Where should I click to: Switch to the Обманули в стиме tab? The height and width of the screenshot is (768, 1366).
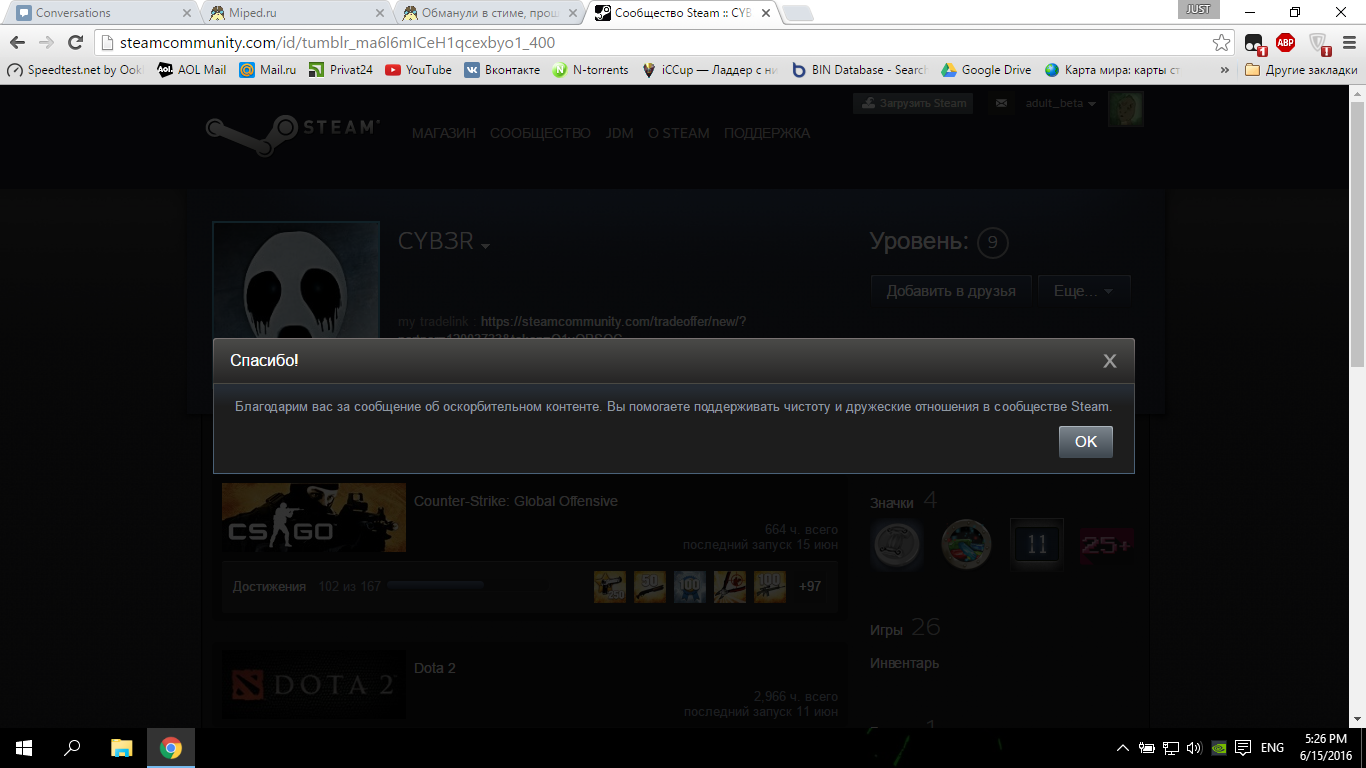tap(488, 13)
